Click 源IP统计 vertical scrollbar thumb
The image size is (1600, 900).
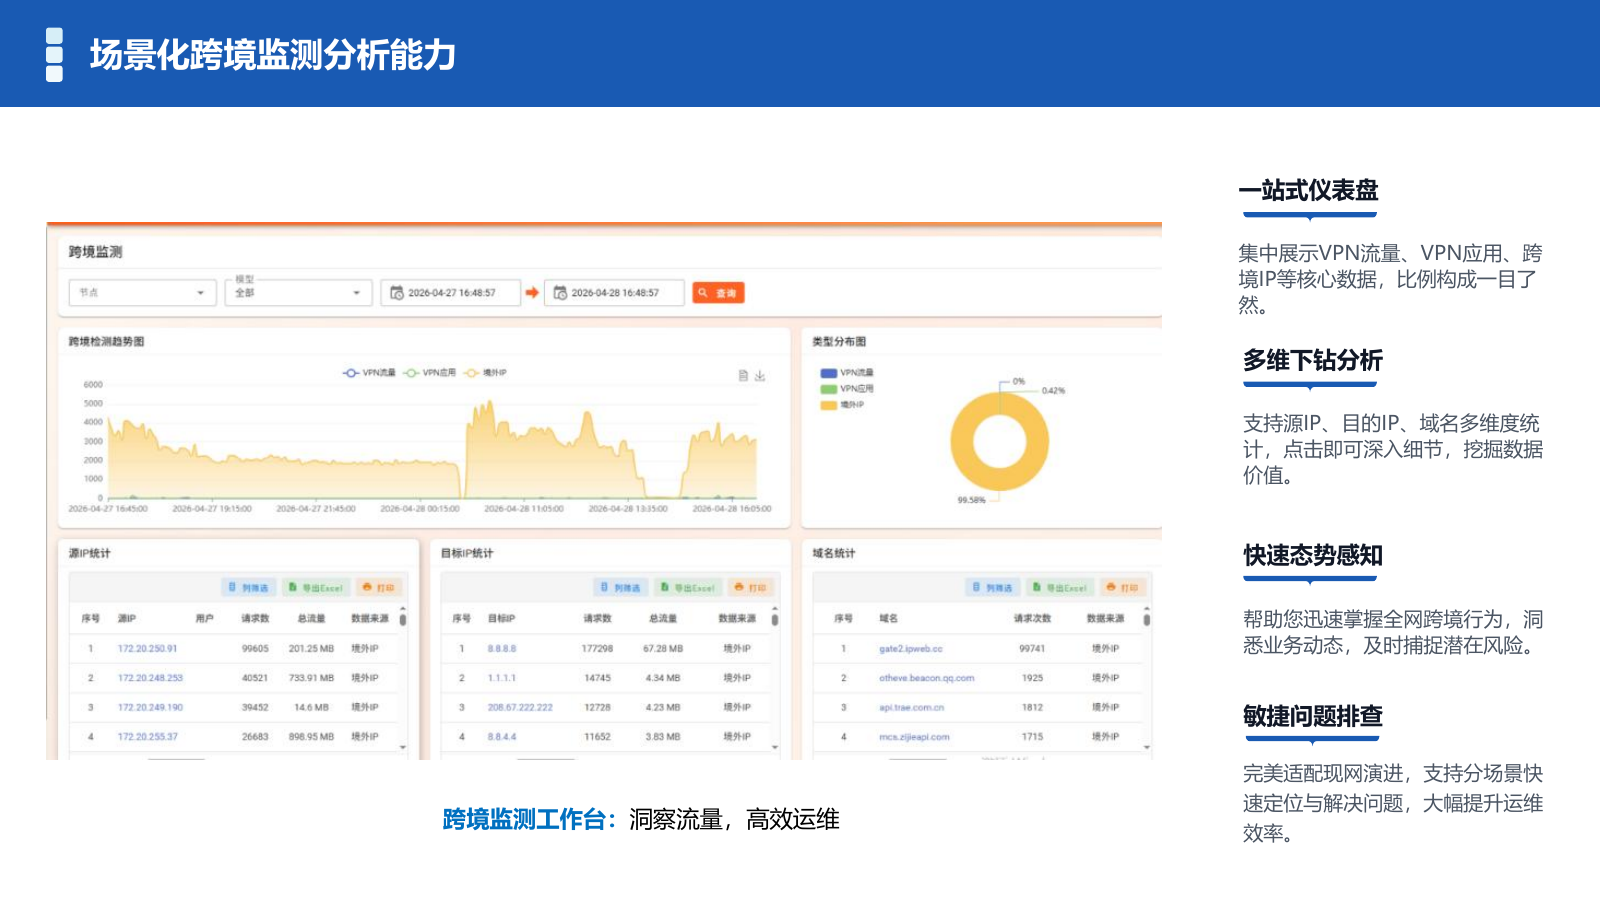(403, 620)
